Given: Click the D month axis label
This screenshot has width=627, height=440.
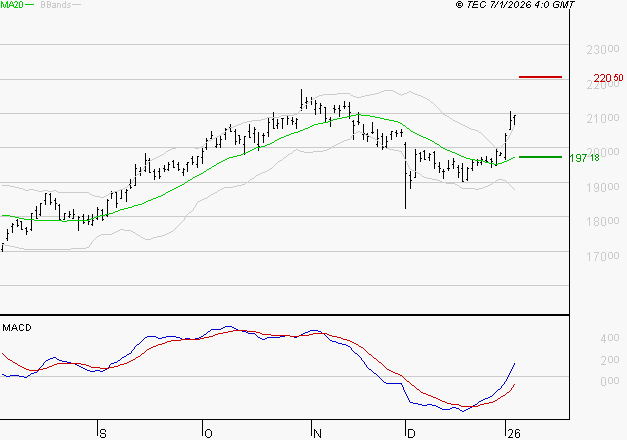Looking at the screenshot, I should (411, 434).
